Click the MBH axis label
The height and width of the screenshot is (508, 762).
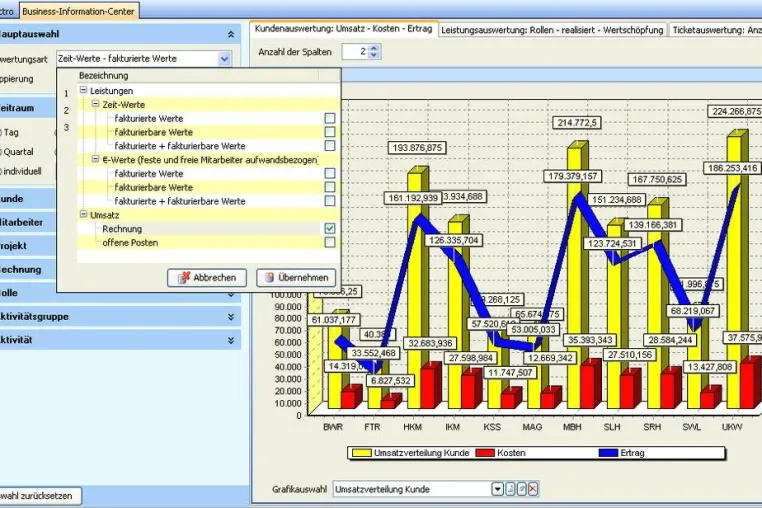(572, 427)
